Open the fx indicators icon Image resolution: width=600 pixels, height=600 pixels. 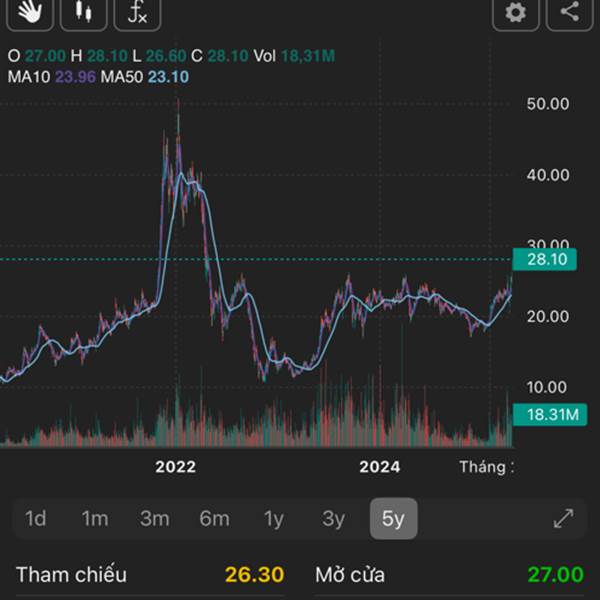coord(137,13)
